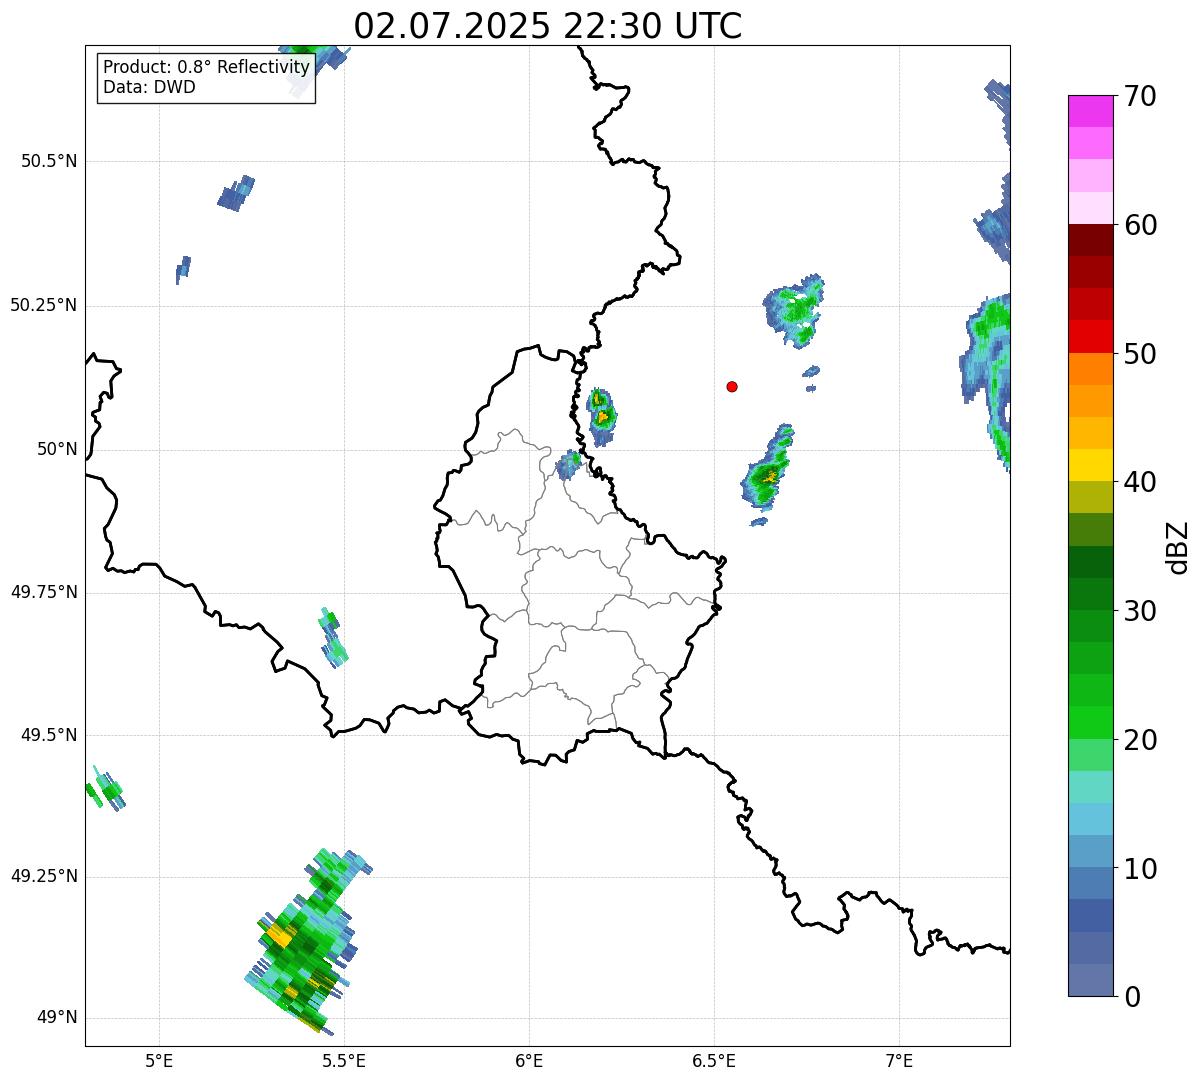The image size is (1202, 1081).
Task: Pick the slate blue swatch just above 0
Action: [1090, 980]
